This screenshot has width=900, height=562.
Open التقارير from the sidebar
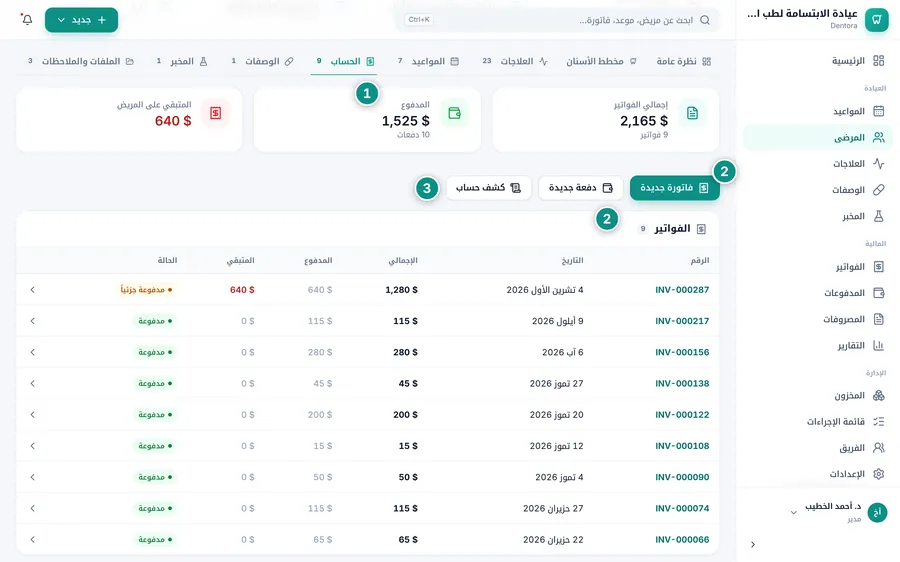click(x=818, y=345)
